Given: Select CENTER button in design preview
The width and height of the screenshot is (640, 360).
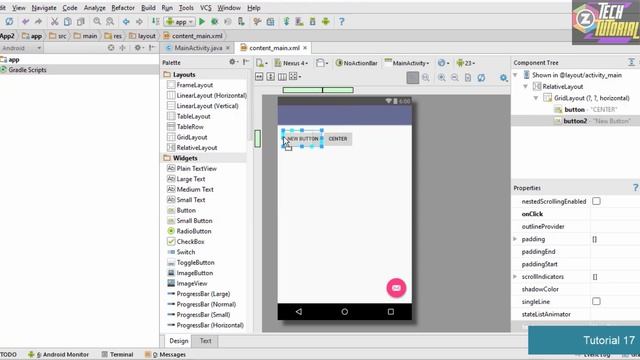Looking at the screenshot, I should point(338,139).
